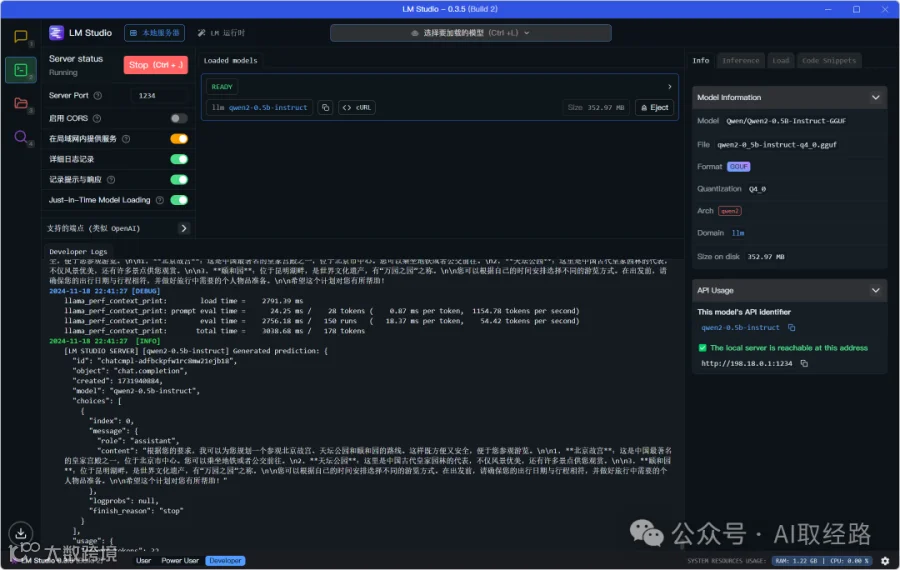This screenshot has width=900, height=570.
Task: Click CPU usage in status bar
Action: click(x=848, y=561)
